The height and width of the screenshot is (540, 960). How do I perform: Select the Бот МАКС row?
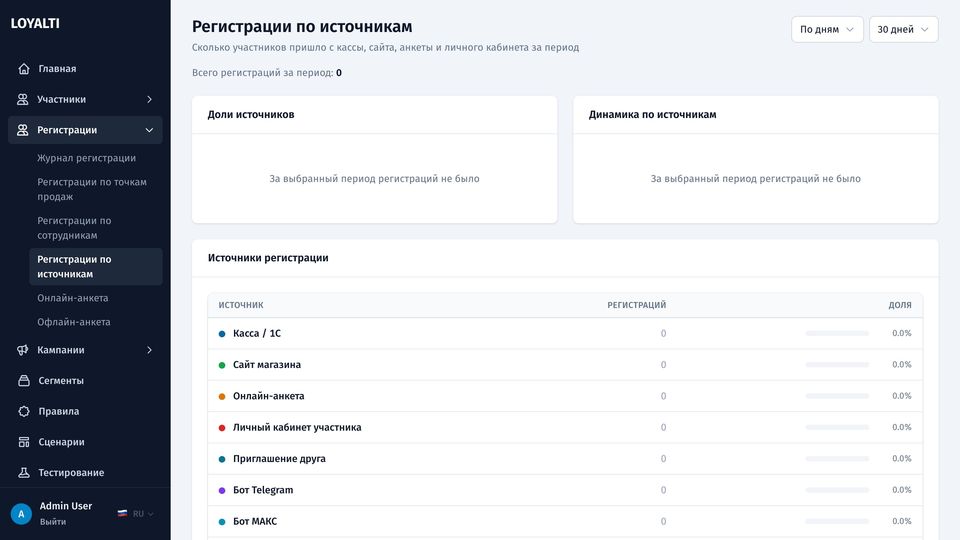coord(564,521)
